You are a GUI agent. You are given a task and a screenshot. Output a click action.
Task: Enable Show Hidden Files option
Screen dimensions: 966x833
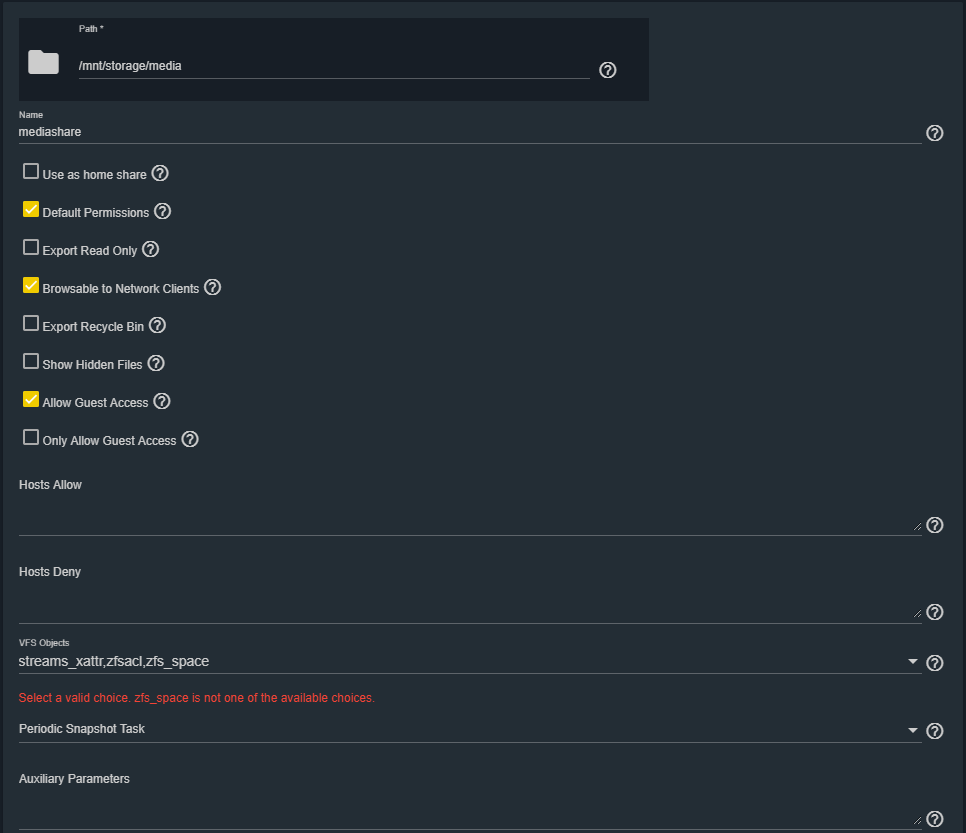pyautogui.click(x=31, y=361)
